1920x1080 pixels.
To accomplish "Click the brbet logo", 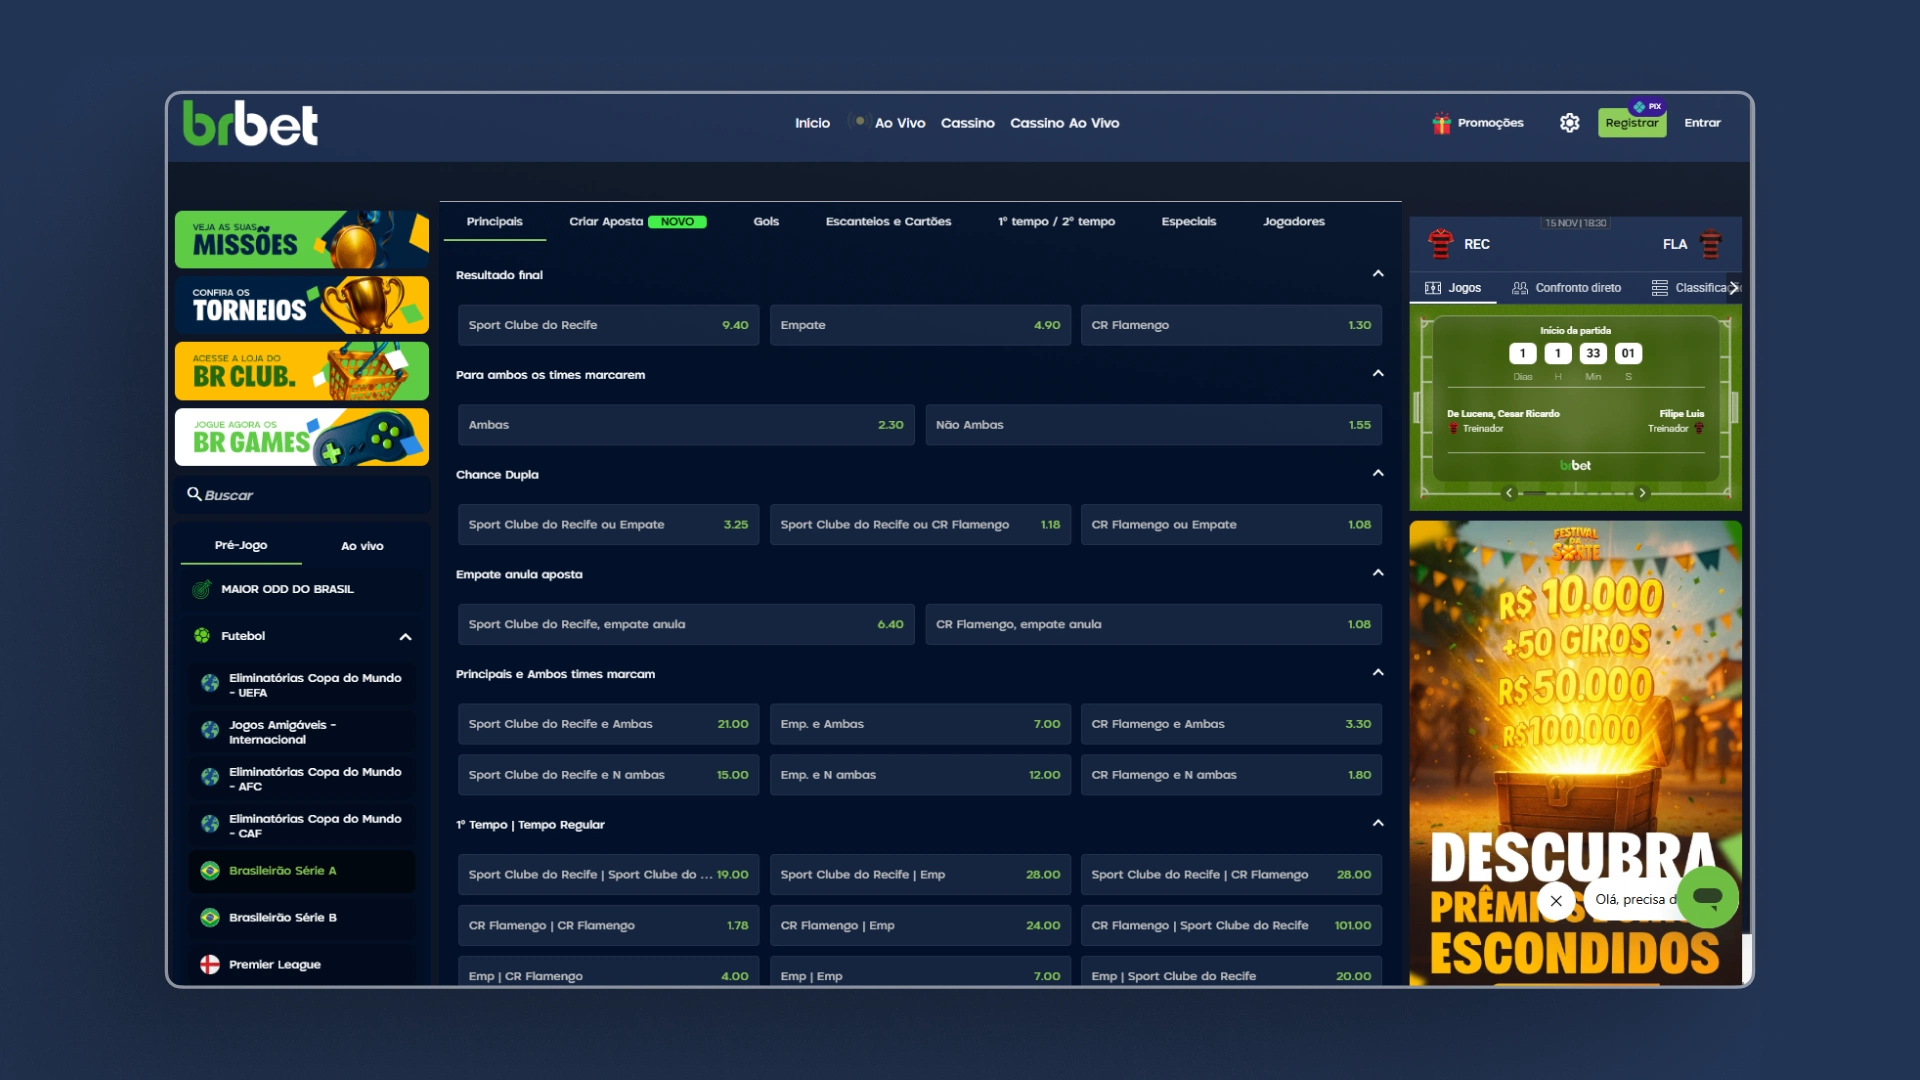I will 250,124.
